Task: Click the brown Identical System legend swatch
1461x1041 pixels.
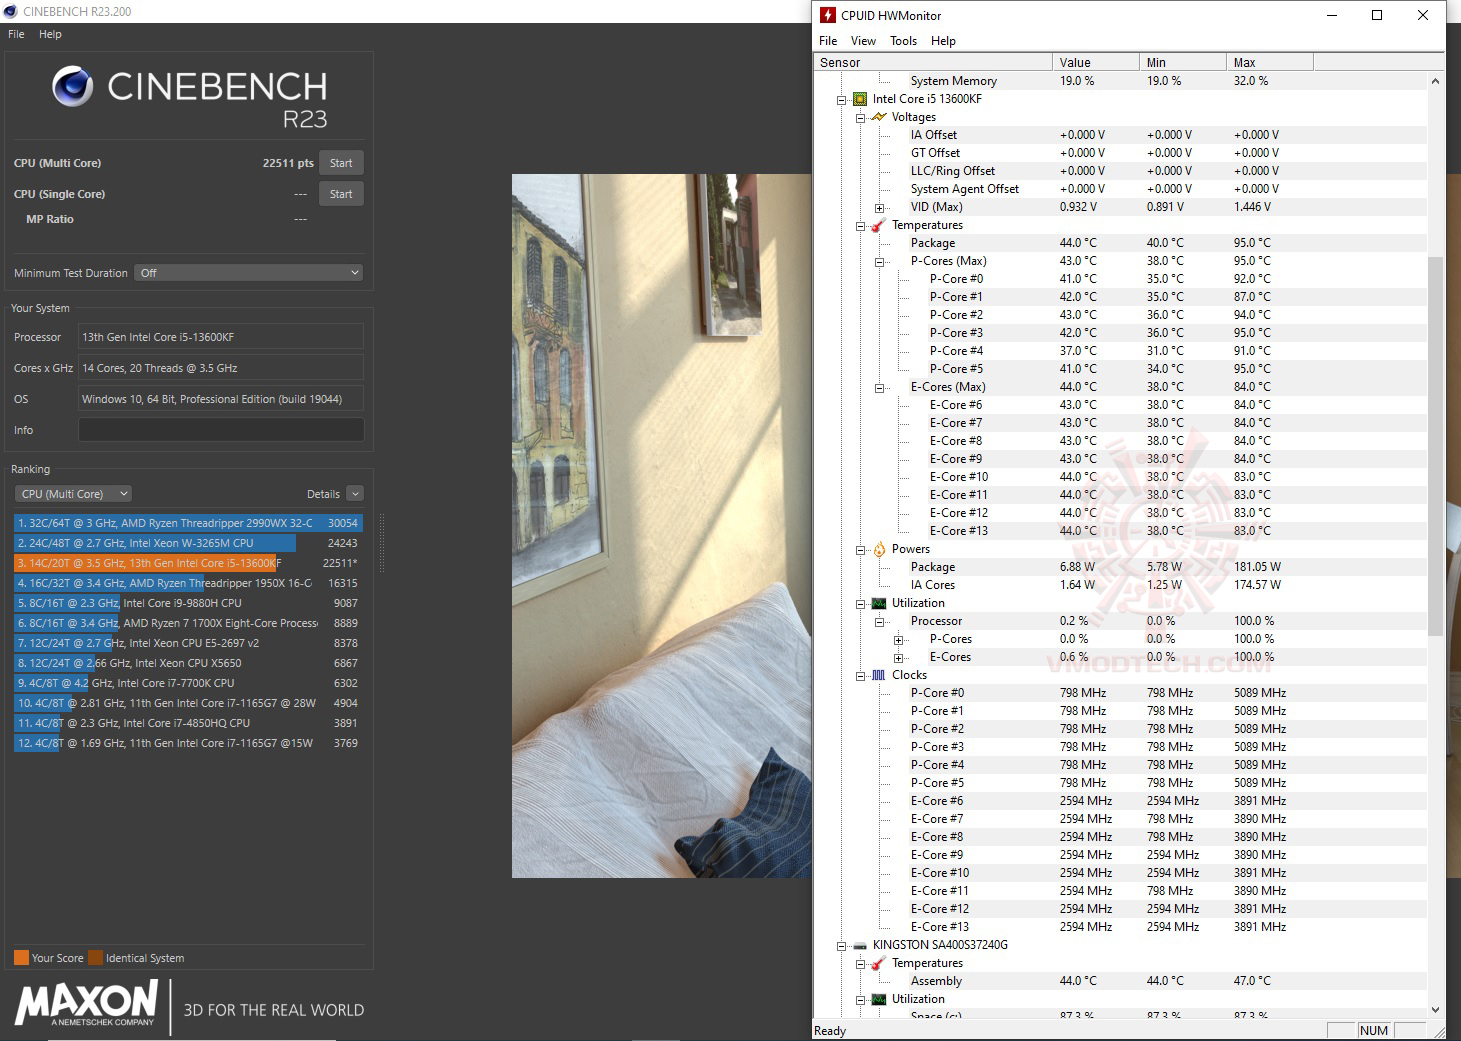Action: pyautogui.click(x=95, y=957)
